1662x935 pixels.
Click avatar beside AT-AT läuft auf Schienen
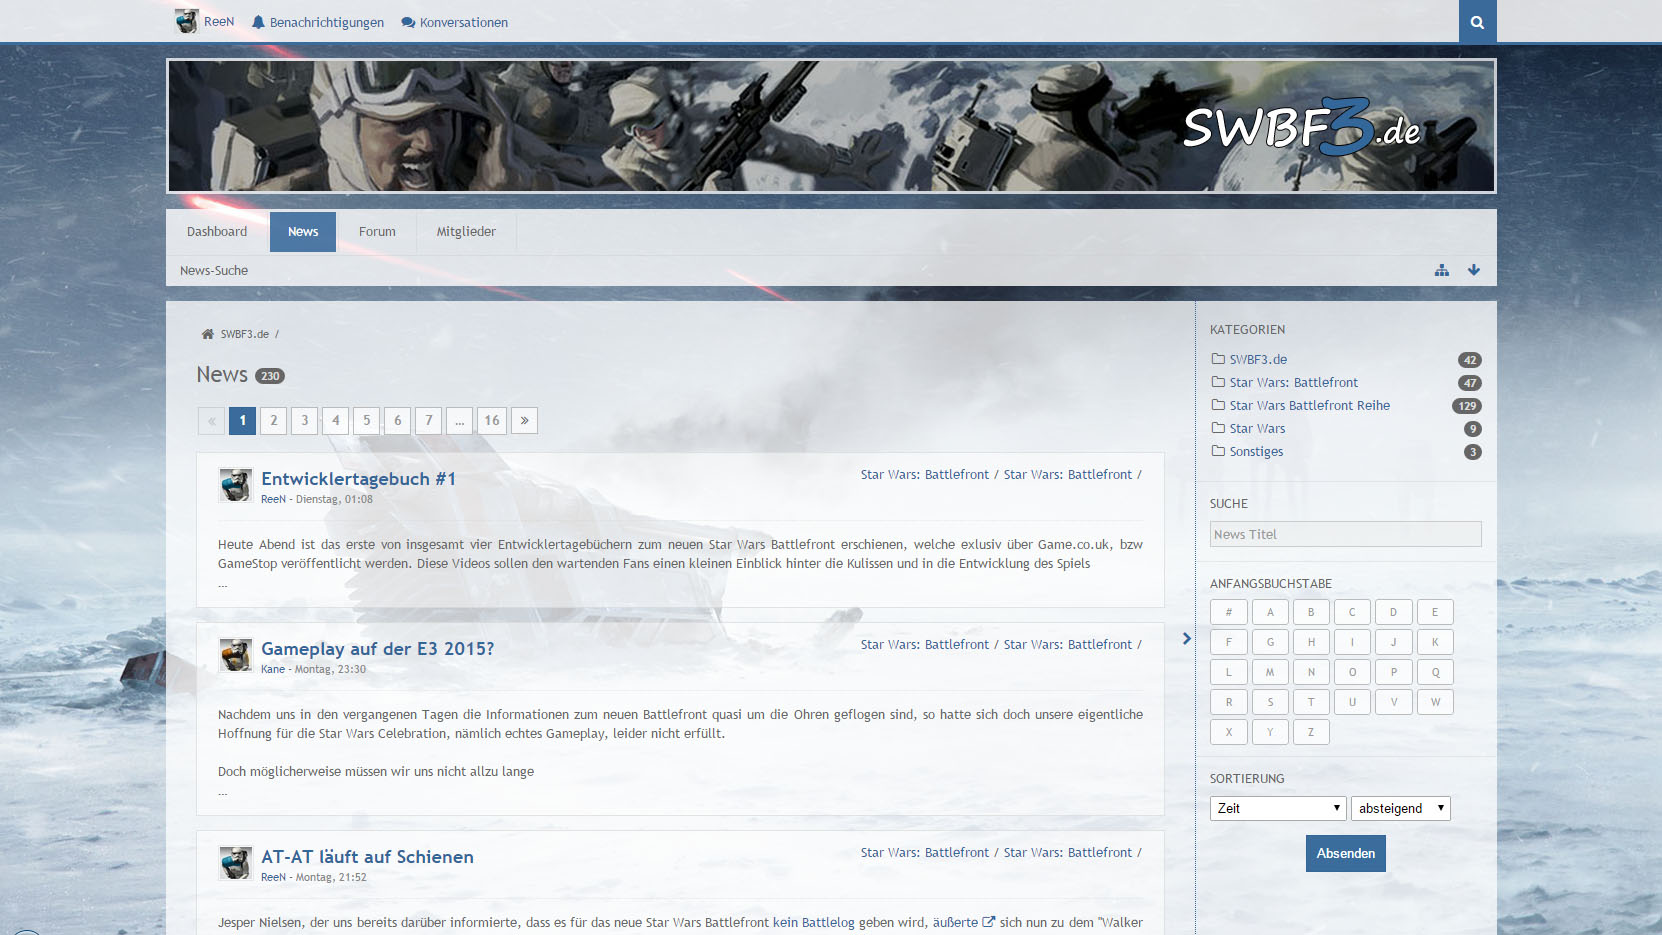pos(236,864)
